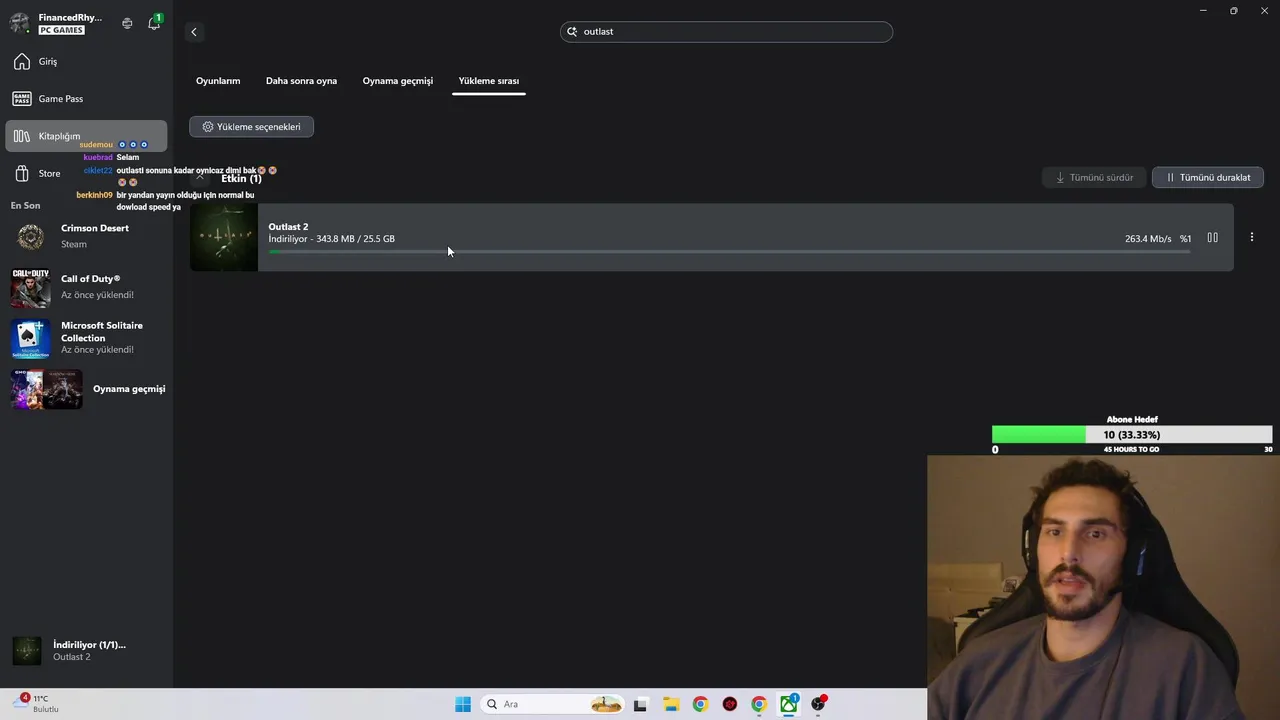Open the İndiriliyor (1/1) status at sidebar bottom

[x=86, y=651]
